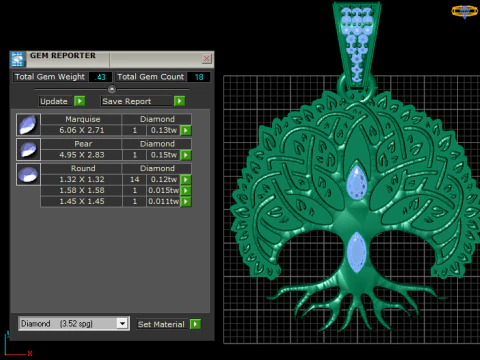
Task: Select the 1.32 X 1.32 size cell
Action: point(82,180)
